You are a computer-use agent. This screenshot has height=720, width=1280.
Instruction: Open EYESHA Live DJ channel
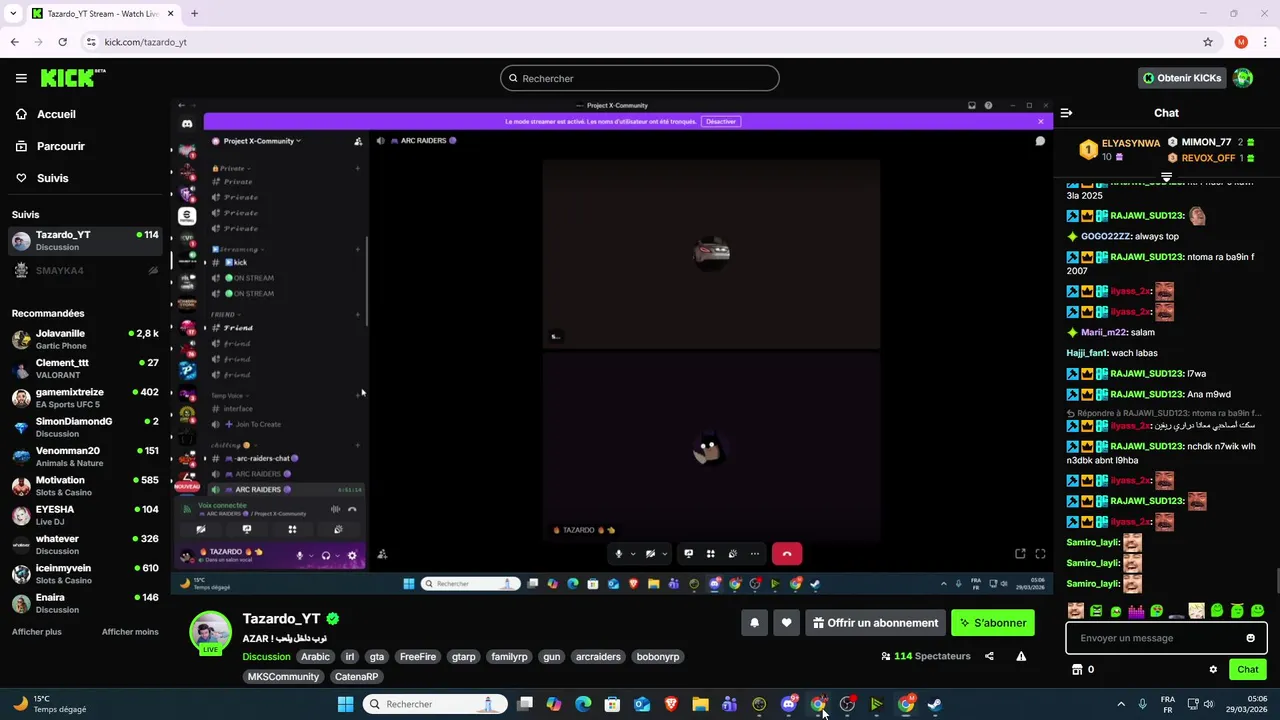(85, 515)
